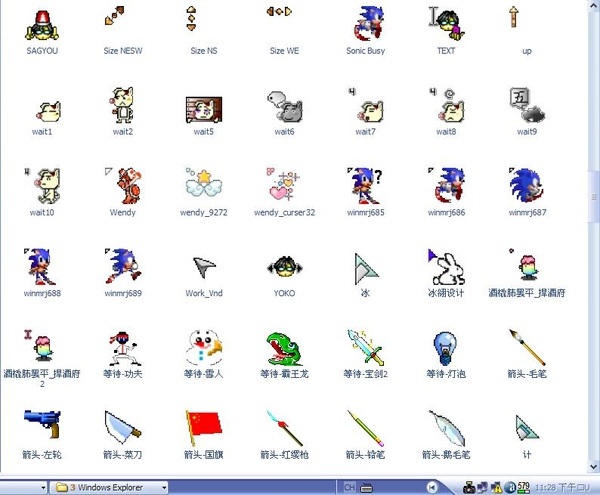Image resolution: width=600 pixels, height=495 pixels.
Task: Select the wait10 cursor file
Action: click(x=42, y=186)
